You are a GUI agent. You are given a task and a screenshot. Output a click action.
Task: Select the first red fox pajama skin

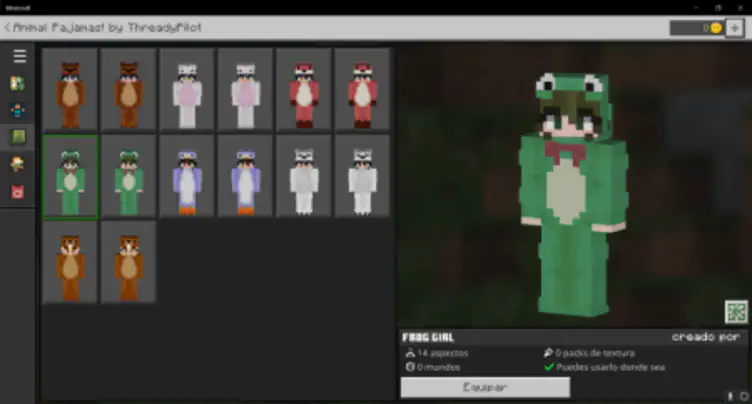pos(304,90)
